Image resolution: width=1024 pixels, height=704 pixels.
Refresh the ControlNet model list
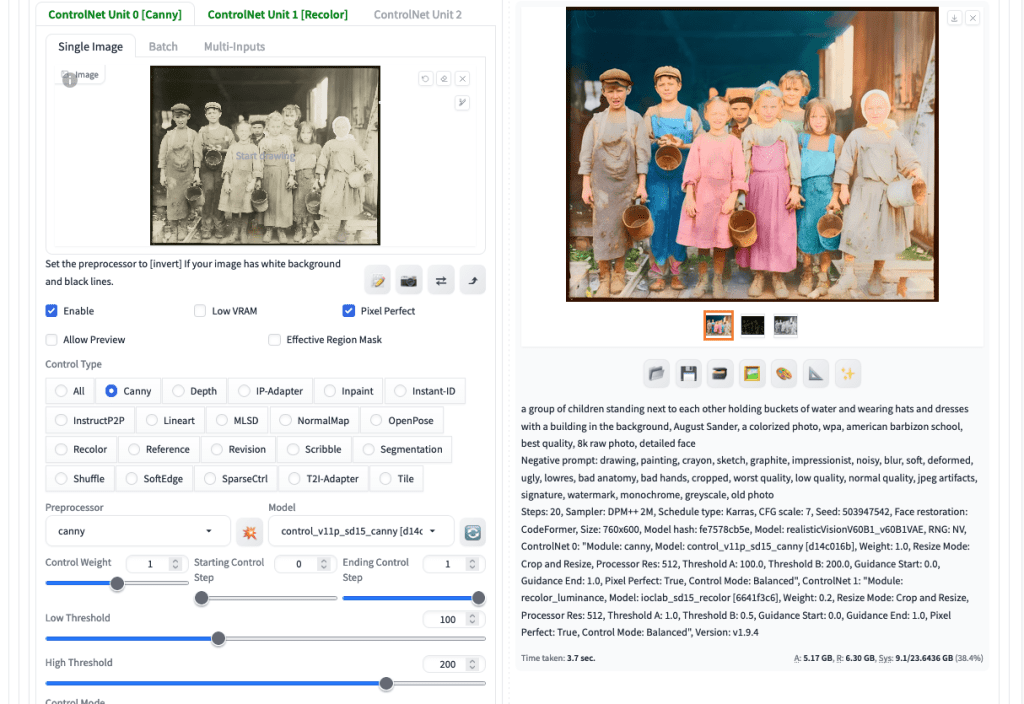point(471,533)
